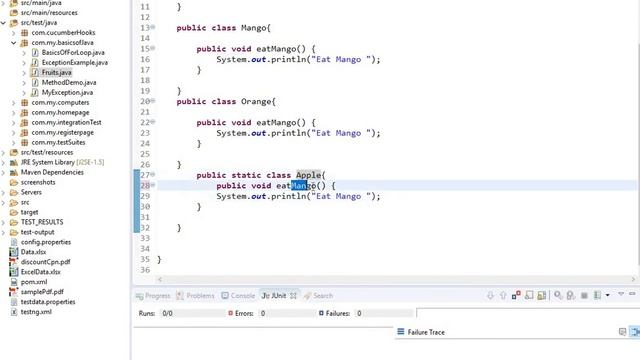Expand the TEST_RESULTS folder
The image size is (640, 360).
3,222
